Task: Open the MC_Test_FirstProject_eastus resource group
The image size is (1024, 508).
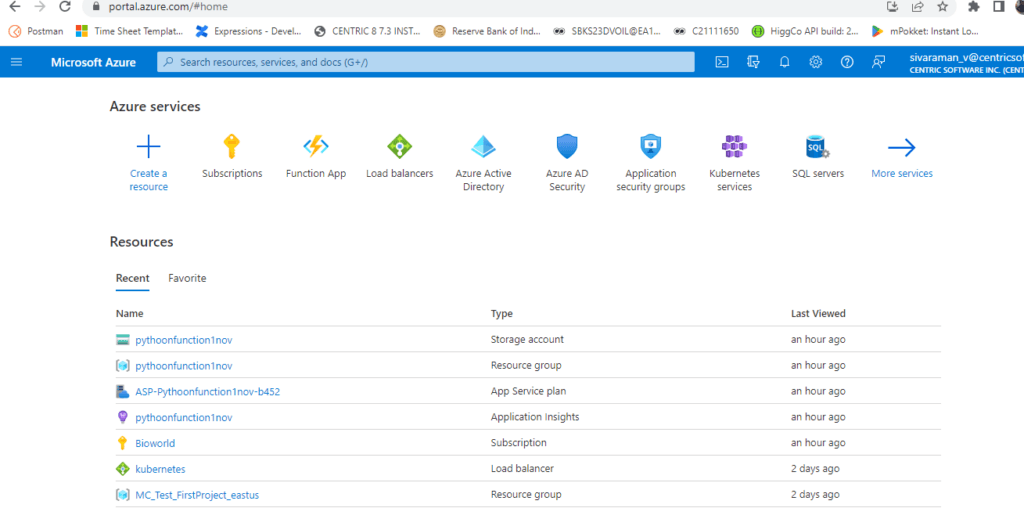Action: (x=197, y=495)
